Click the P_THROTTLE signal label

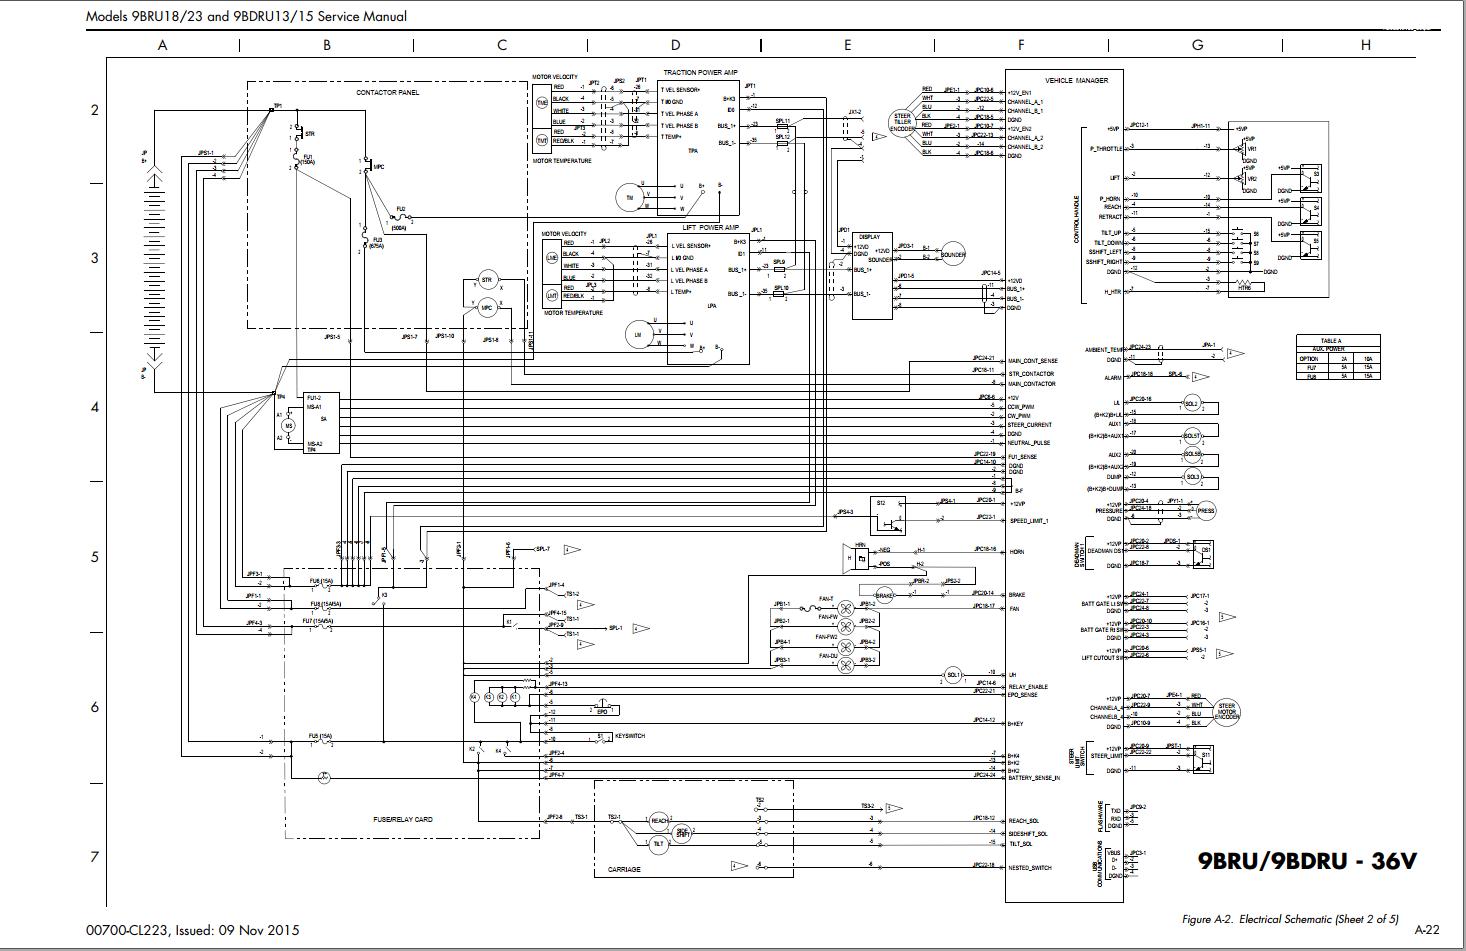1106,148
